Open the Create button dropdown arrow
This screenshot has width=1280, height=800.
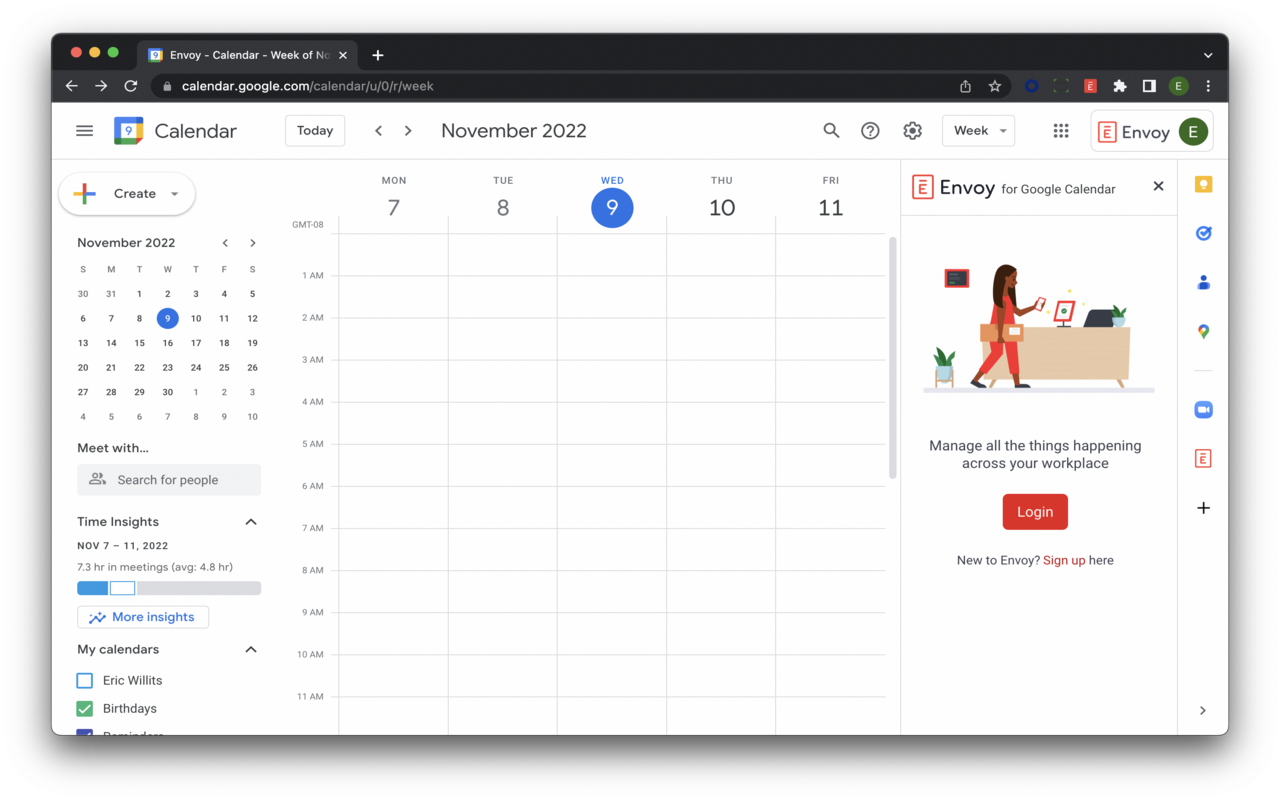173,194
